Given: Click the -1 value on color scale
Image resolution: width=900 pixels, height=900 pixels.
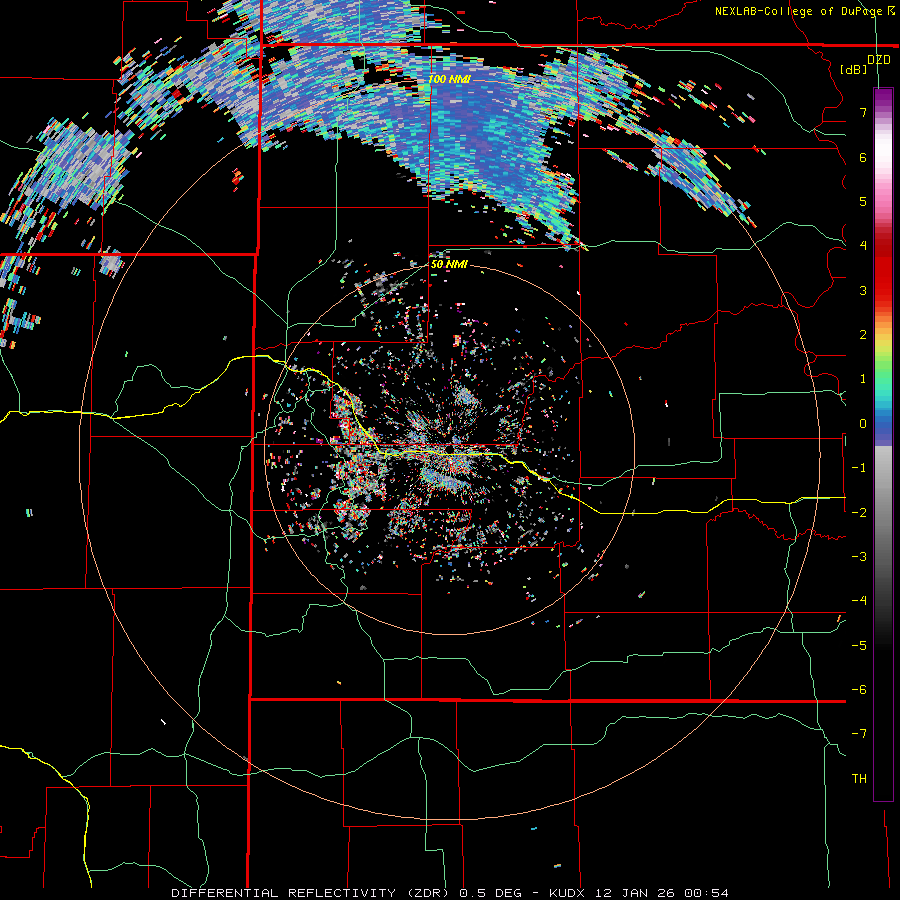Looking at the screenshot, I should [859, 468].
